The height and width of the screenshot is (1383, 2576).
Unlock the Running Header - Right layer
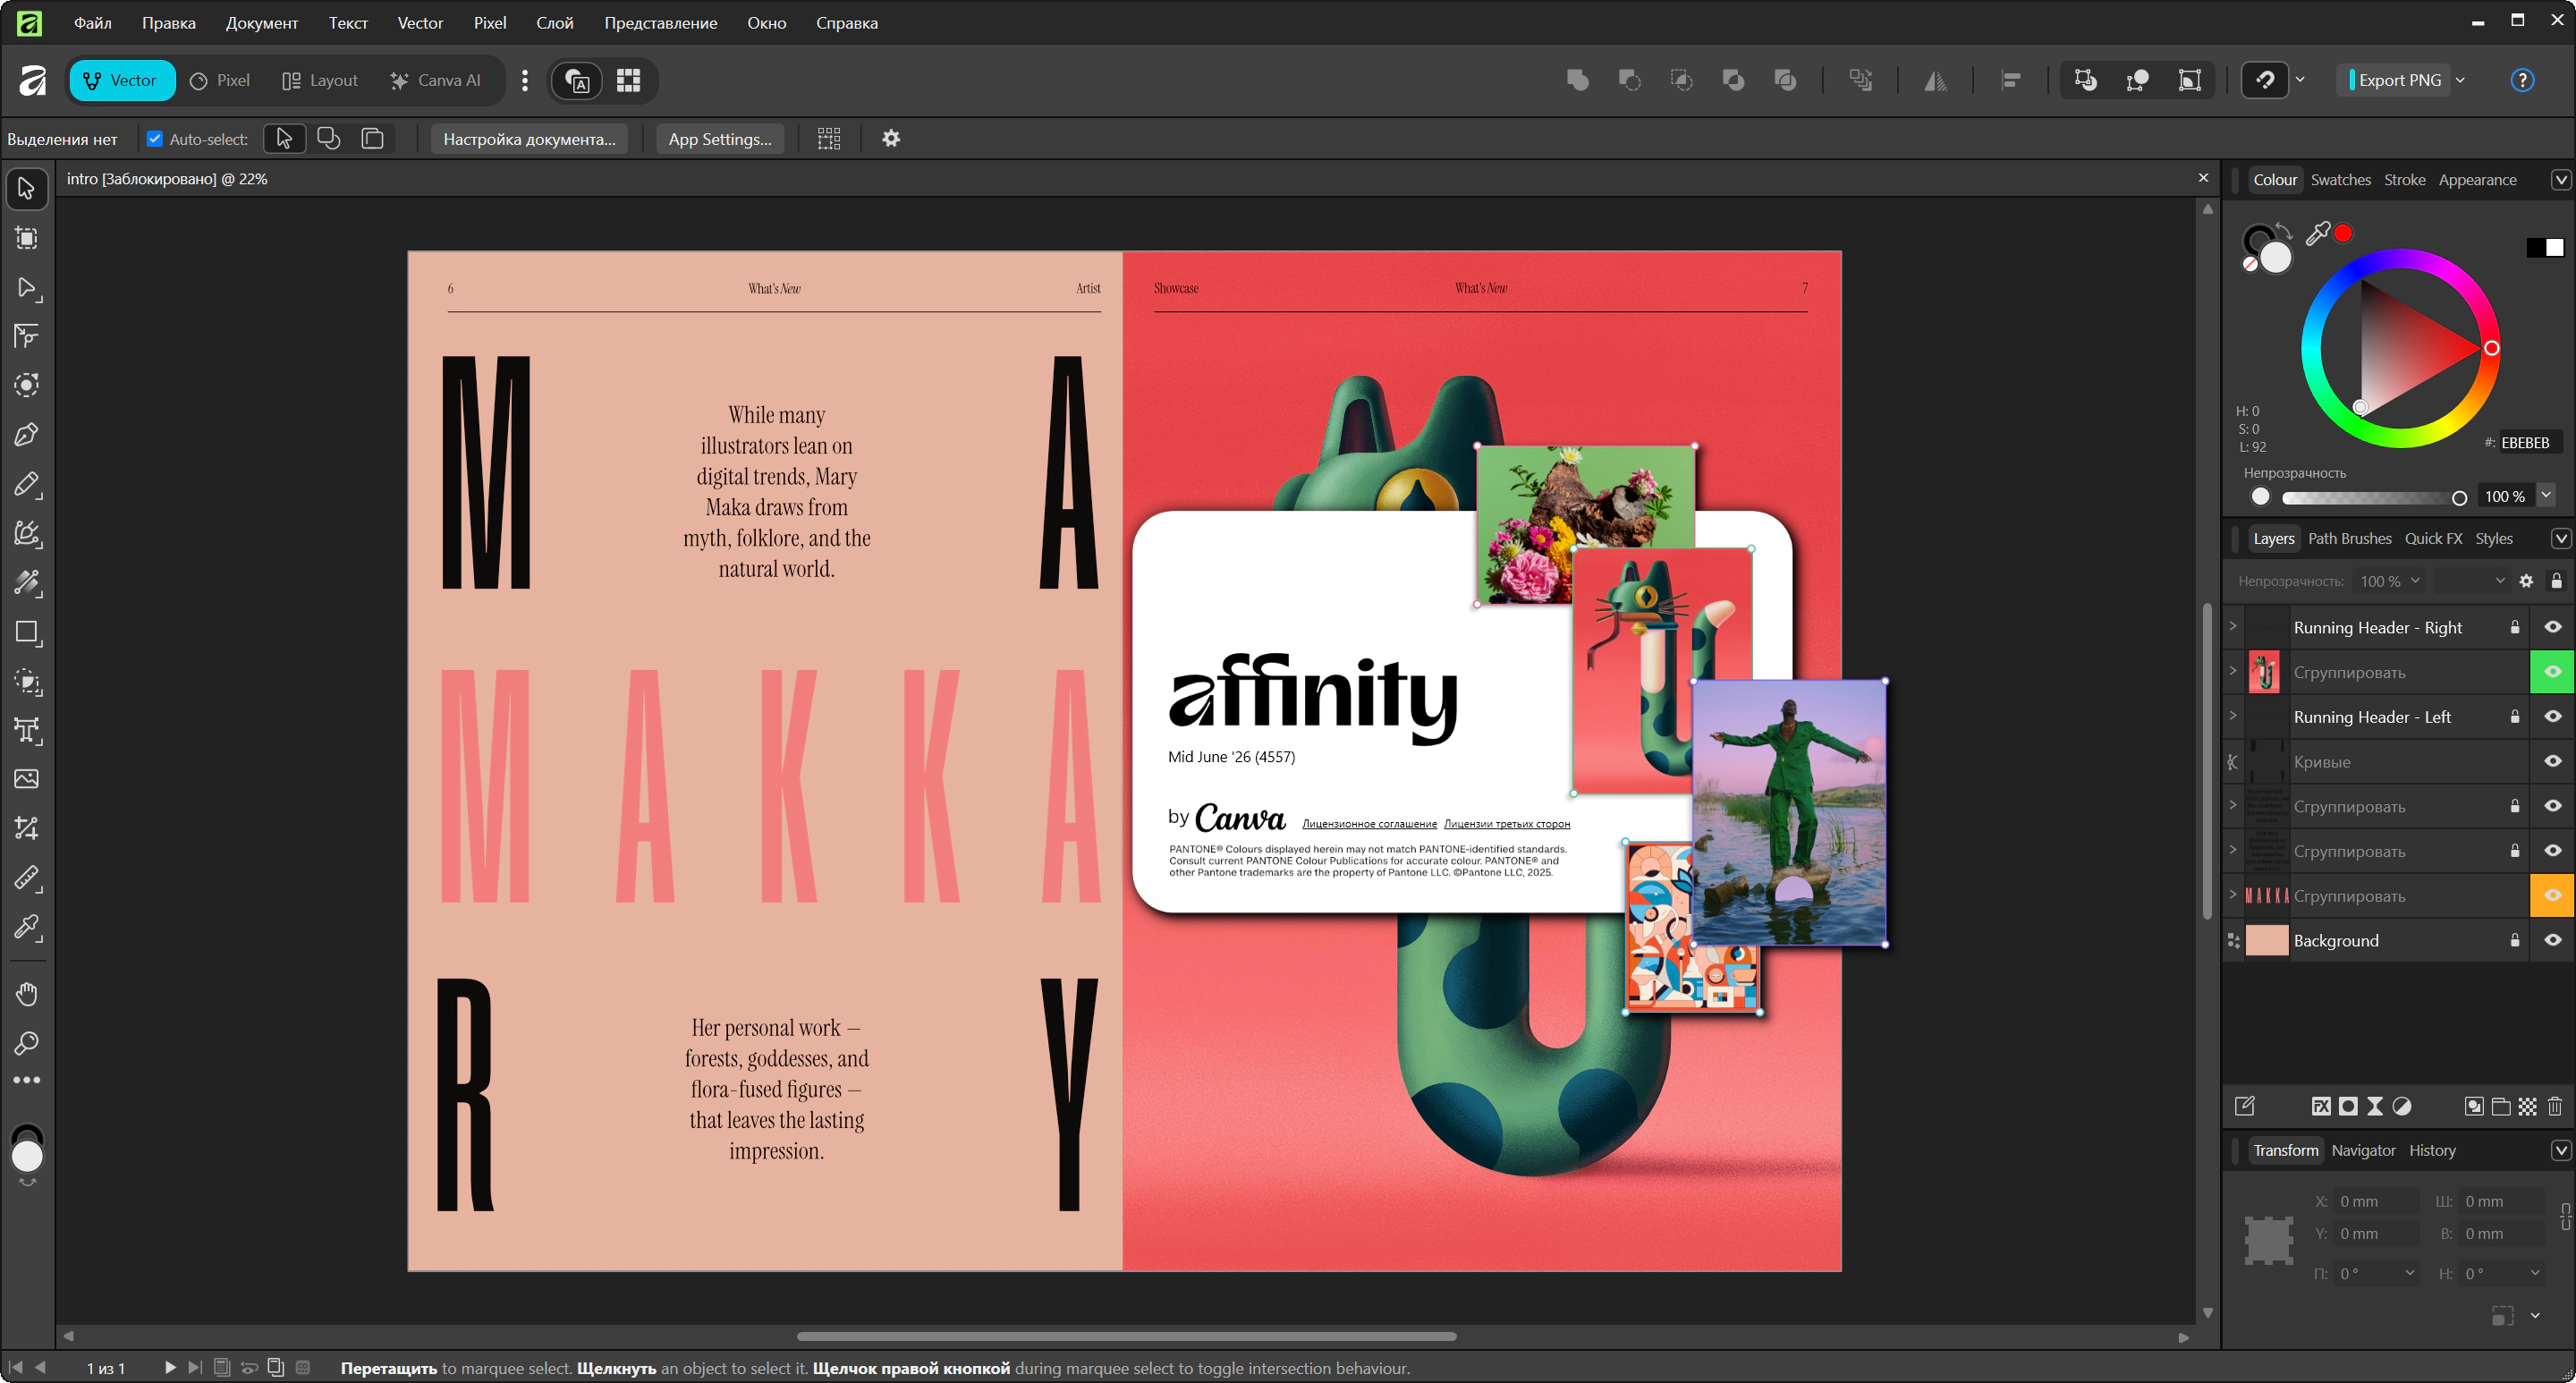coord(2515,627)
